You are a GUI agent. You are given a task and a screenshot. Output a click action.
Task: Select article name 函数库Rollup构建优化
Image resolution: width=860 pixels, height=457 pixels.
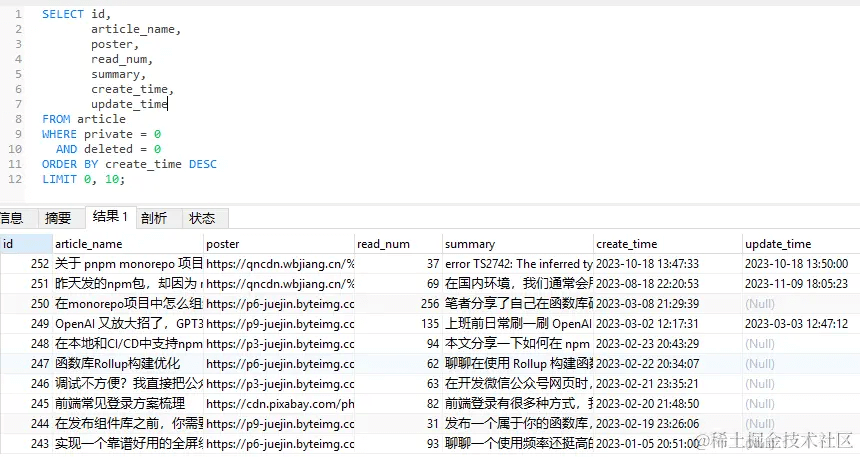click(128, 364)
